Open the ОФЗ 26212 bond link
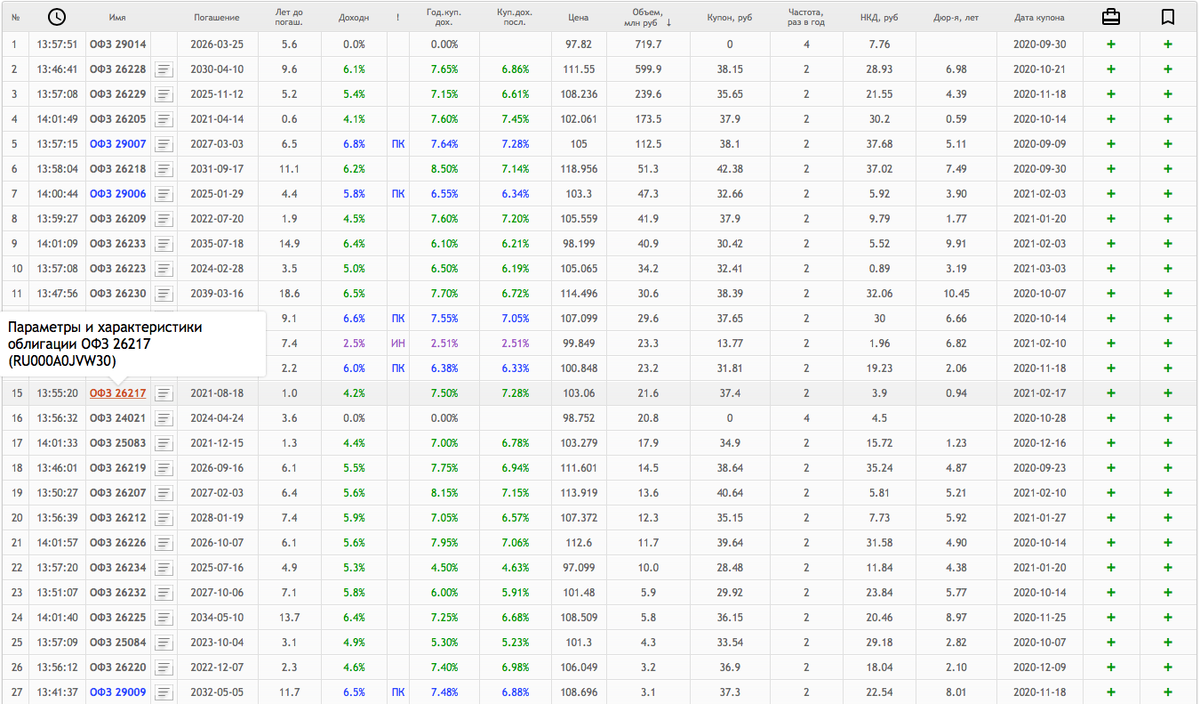 coord(118,518)
